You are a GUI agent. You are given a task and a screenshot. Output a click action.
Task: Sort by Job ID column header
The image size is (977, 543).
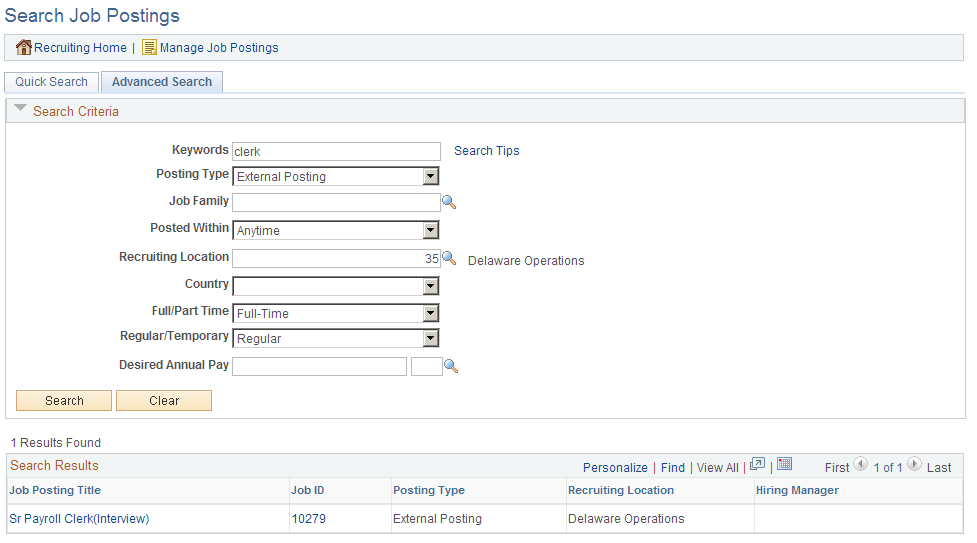(x=308, y=490)
